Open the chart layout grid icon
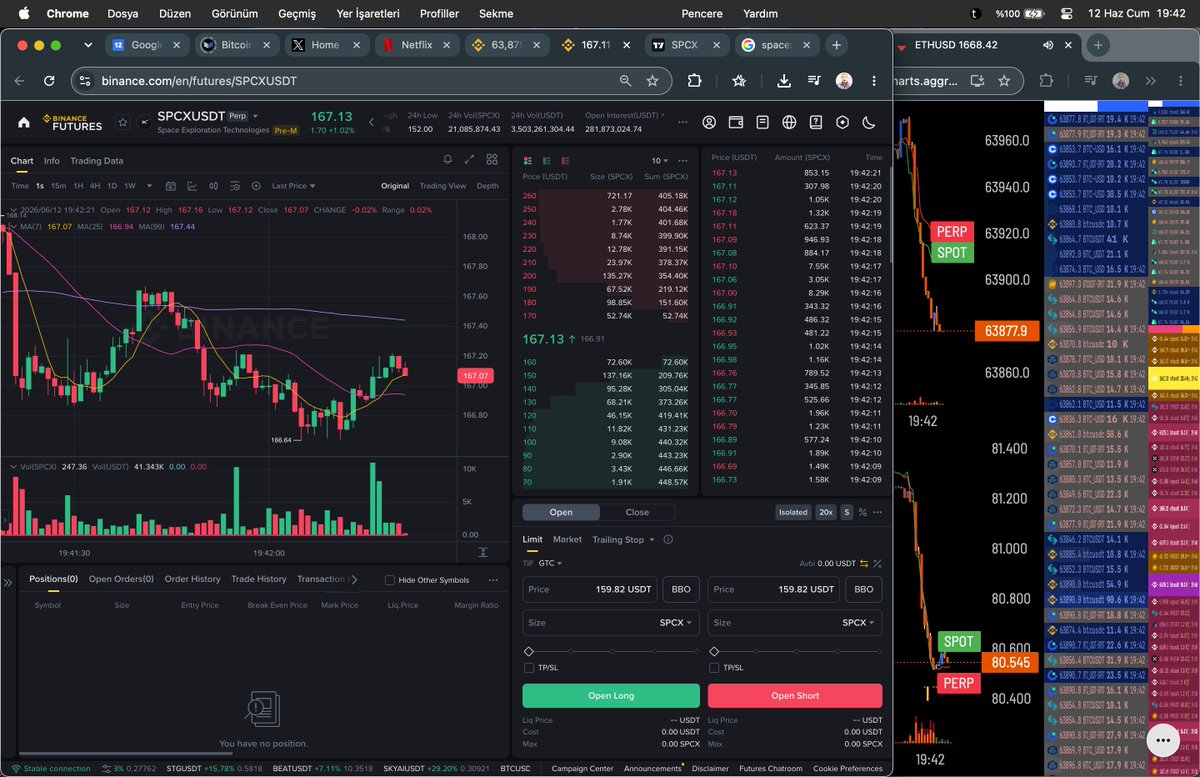Viewport: 1200px width, 777px height. pyautogui.click(x=492, y=159)
